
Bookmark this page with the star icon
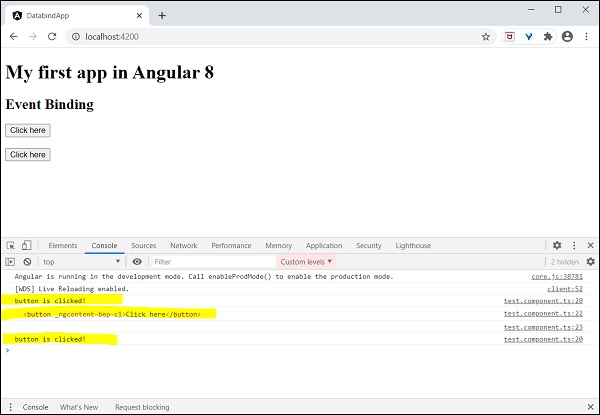(x=486, y=37)
